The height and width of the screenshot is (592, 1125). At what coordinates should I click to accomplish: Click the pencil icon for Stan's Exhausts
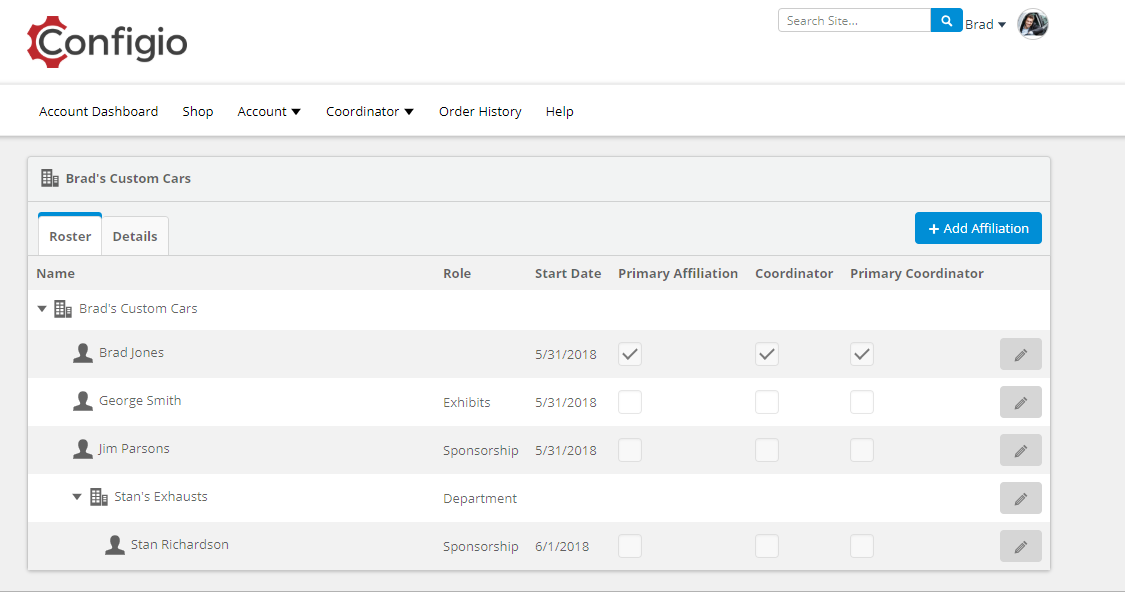point(1020,497)
